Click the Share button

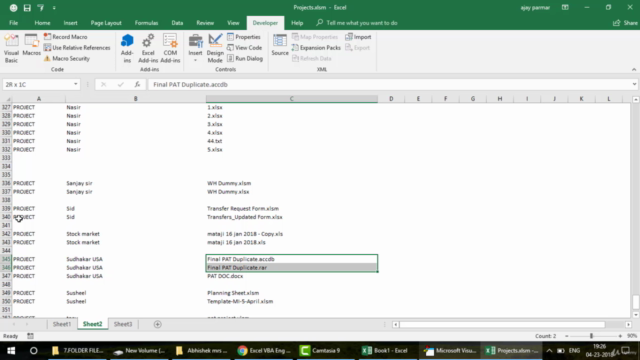click(625, 23)
